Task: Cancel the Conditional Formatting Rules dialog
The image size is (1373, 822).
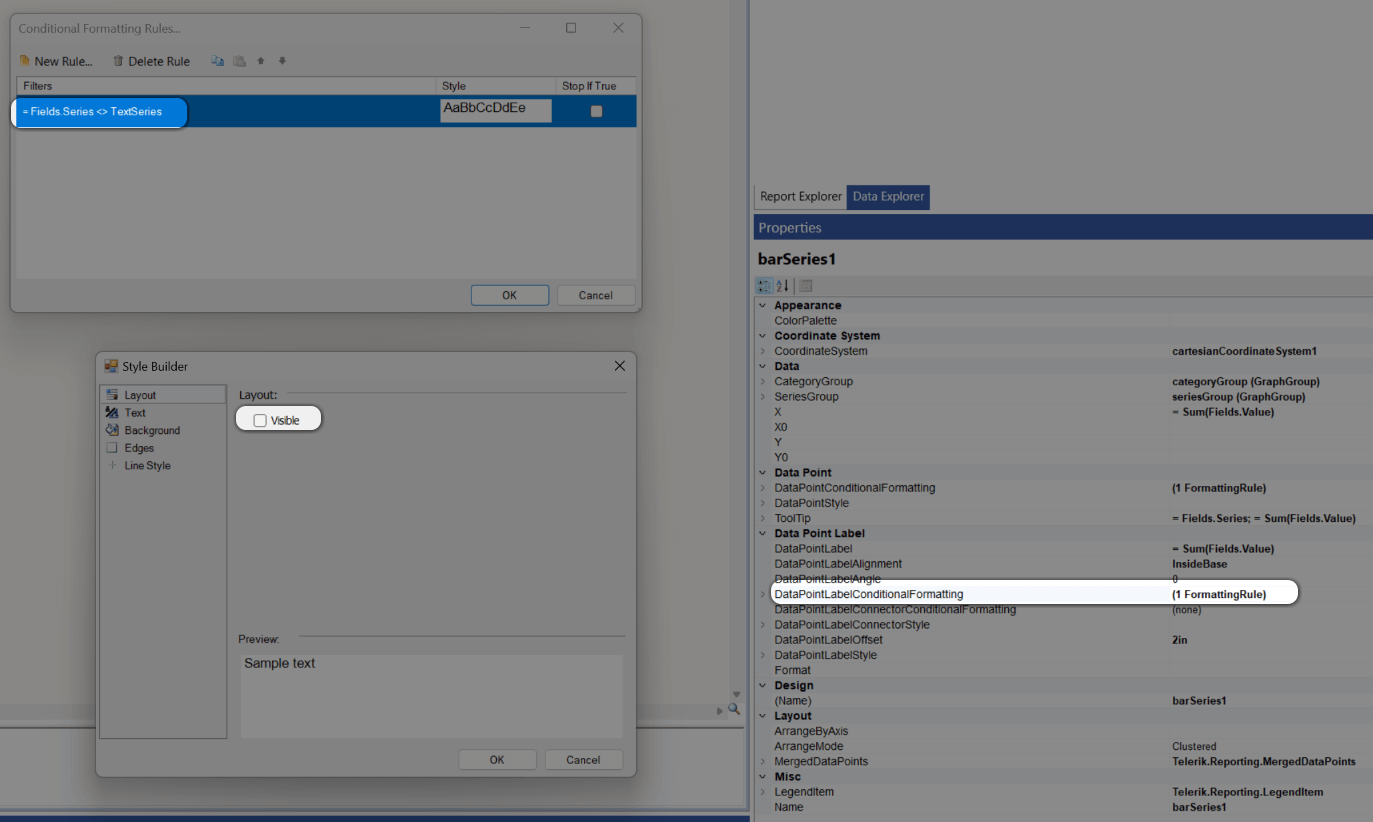Action: [596, 294]
